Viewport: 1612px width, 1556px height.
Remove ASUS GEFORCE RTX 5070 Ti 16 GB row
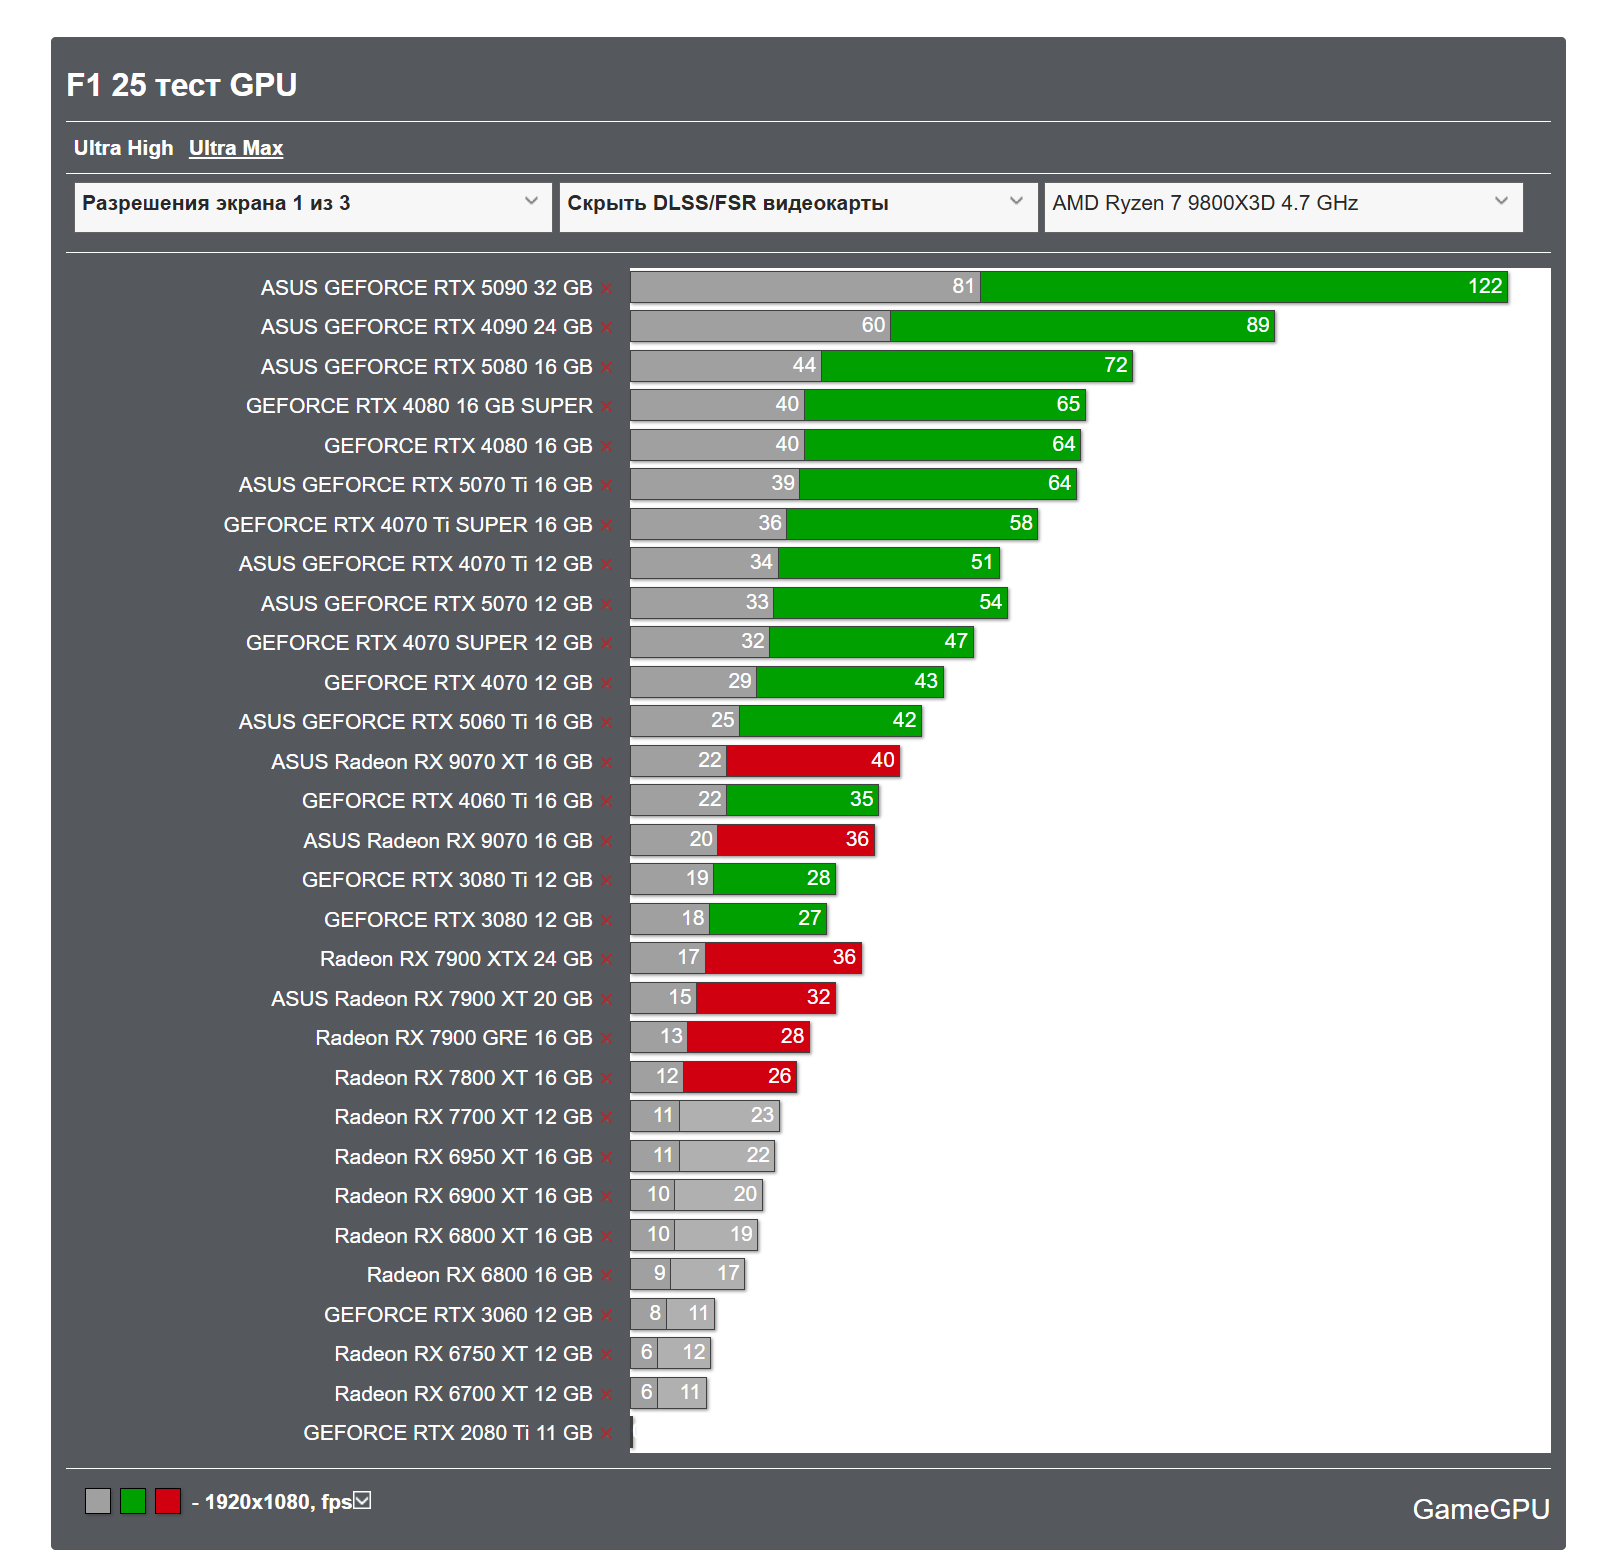pos(607,486)
